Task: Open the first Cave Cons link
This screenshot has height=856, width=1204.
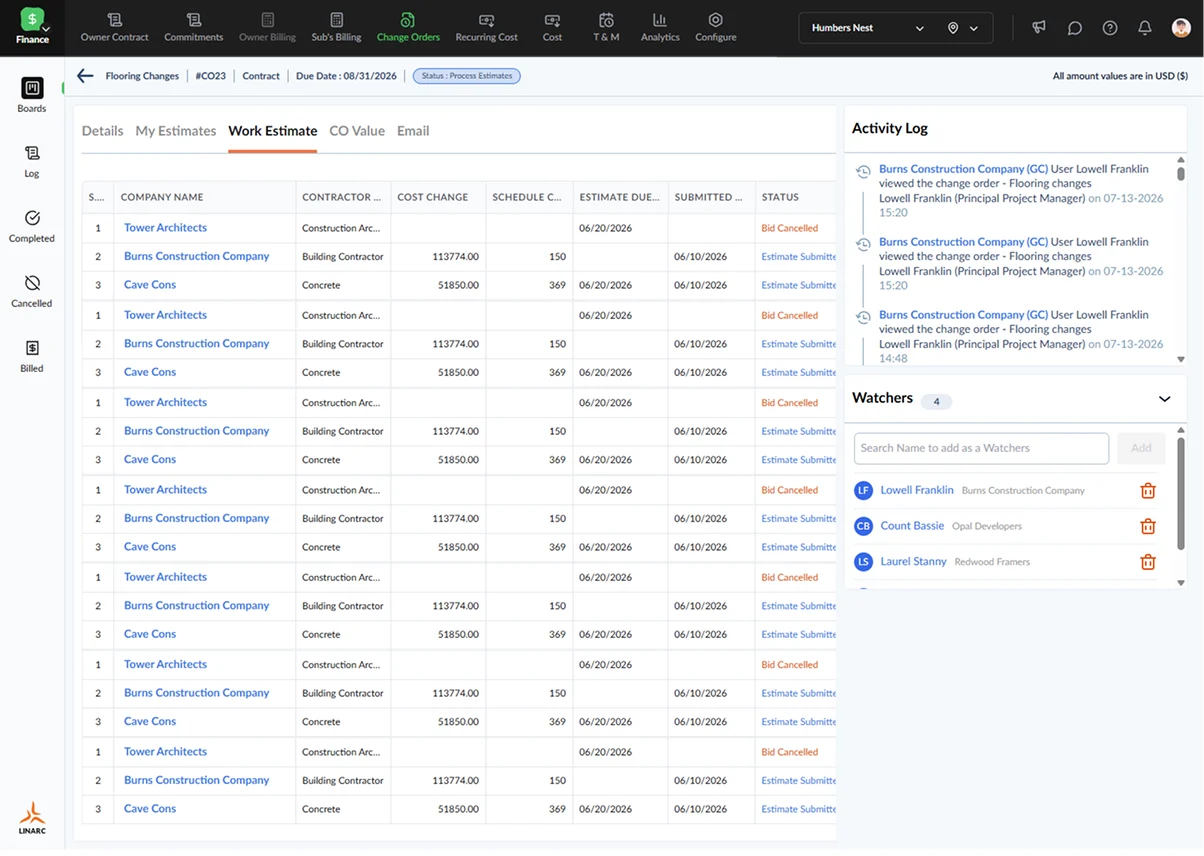Action: (150, 285)
